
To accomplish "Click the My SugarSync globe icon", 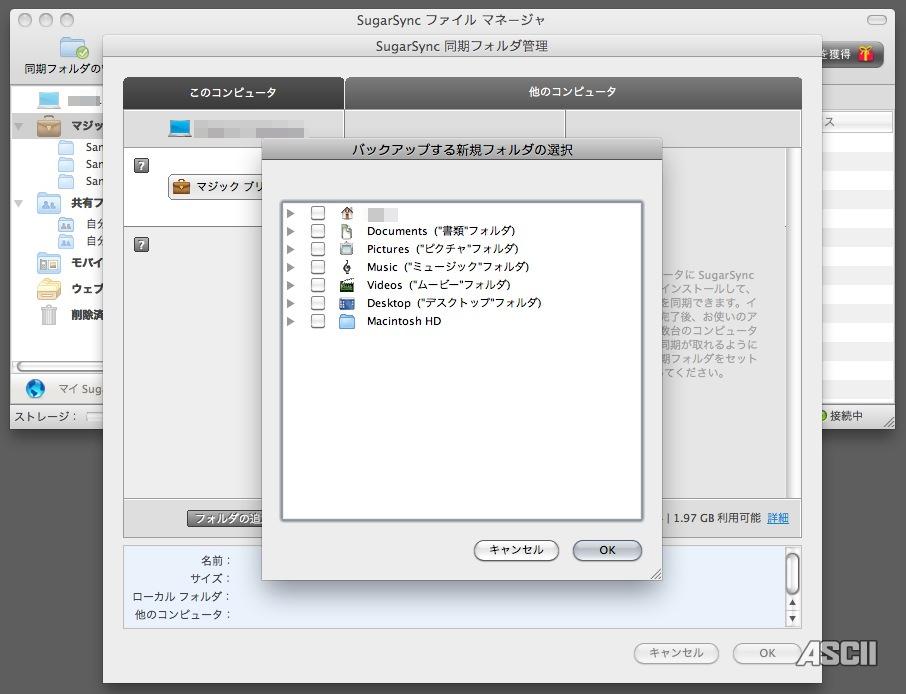I will tap(35, 388).
